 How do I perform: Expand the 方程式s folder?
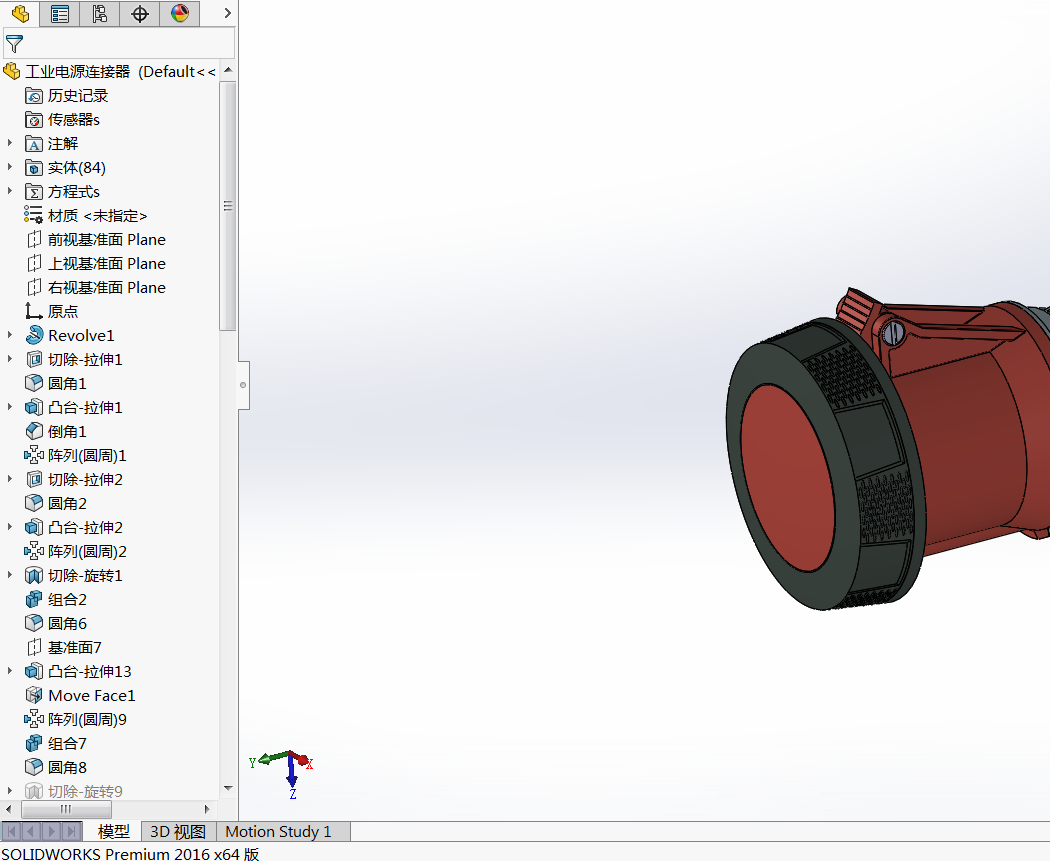point(9,191)
